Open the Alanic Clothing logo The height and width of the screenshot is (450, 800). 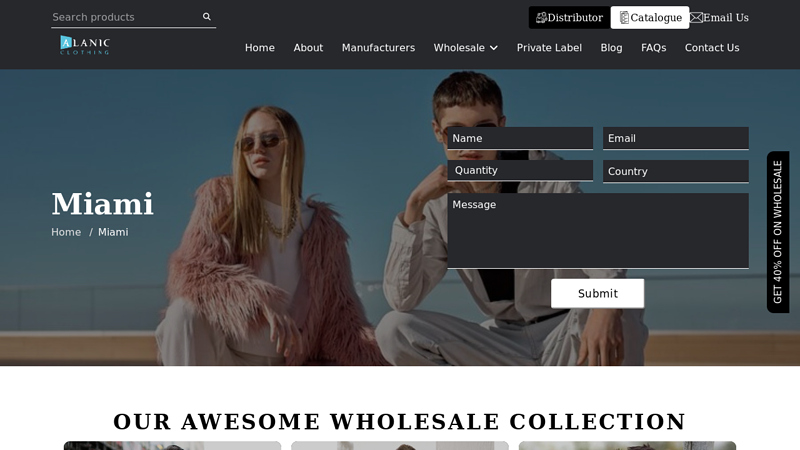[x=85, y=45]
